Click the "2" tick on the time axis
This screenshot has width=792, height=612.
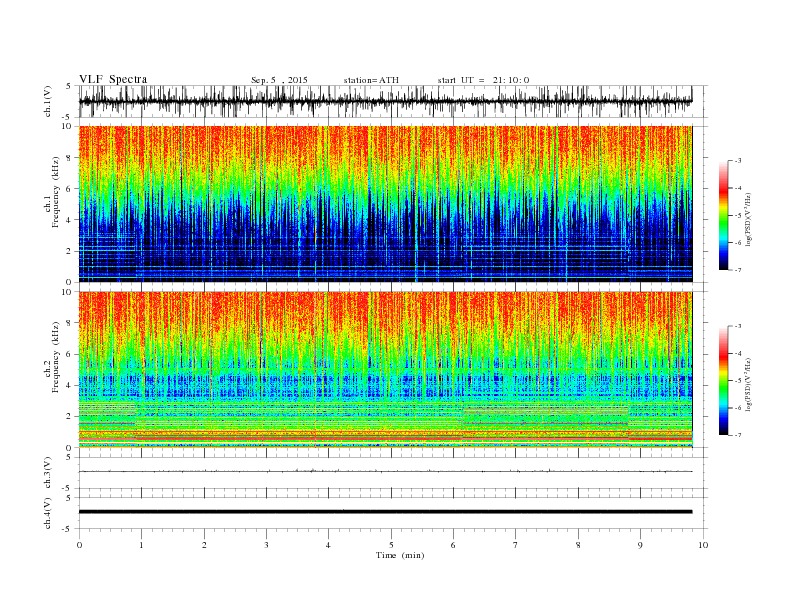coord(204,545)
